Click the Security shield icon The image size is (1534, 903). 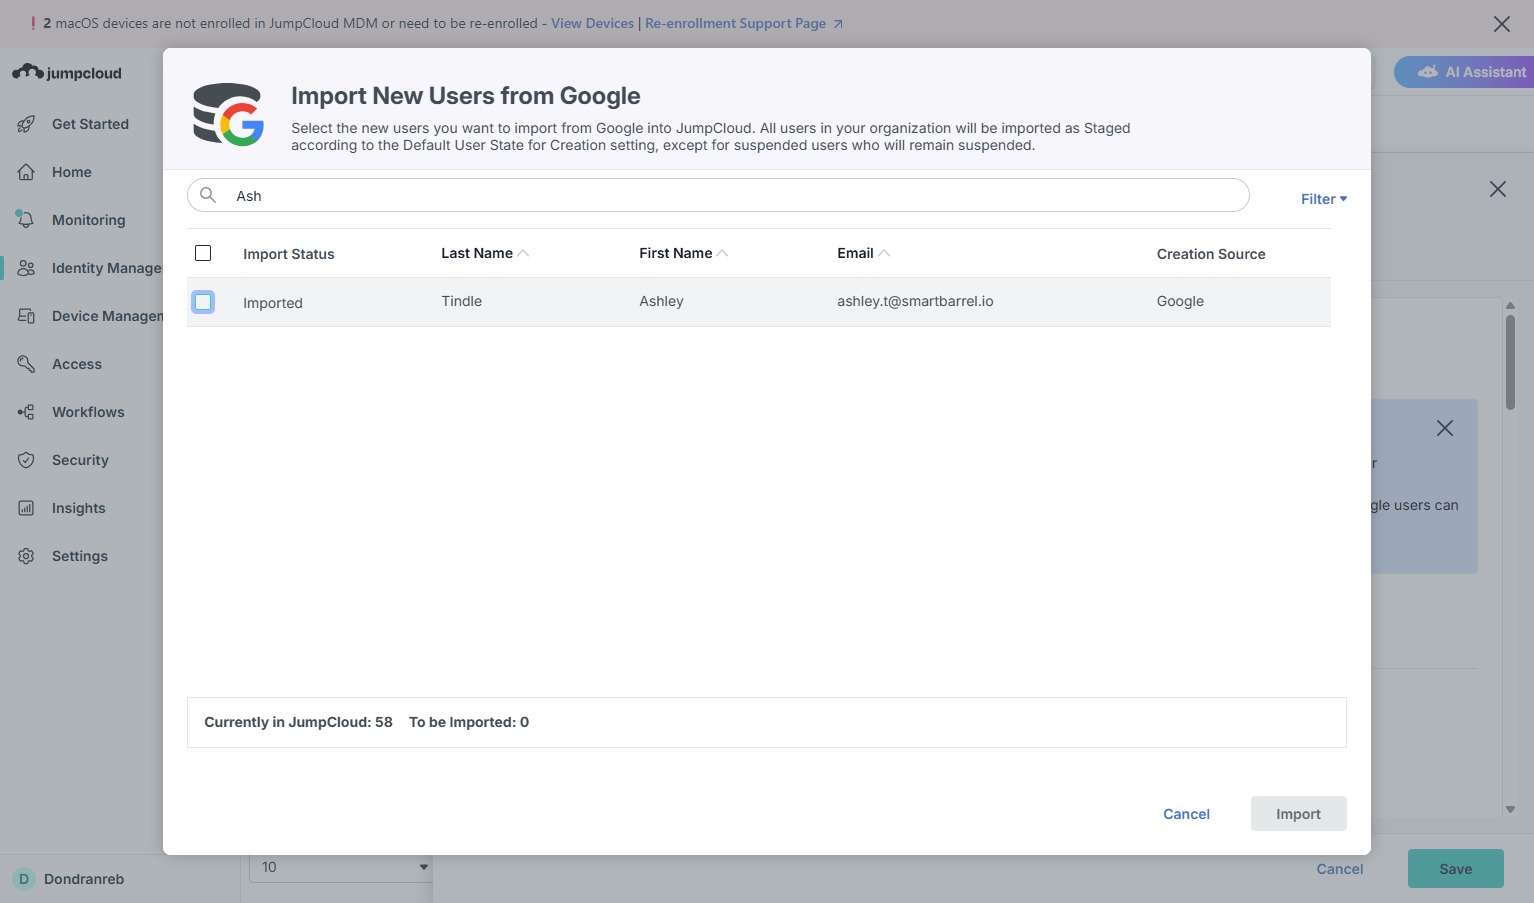27,460
